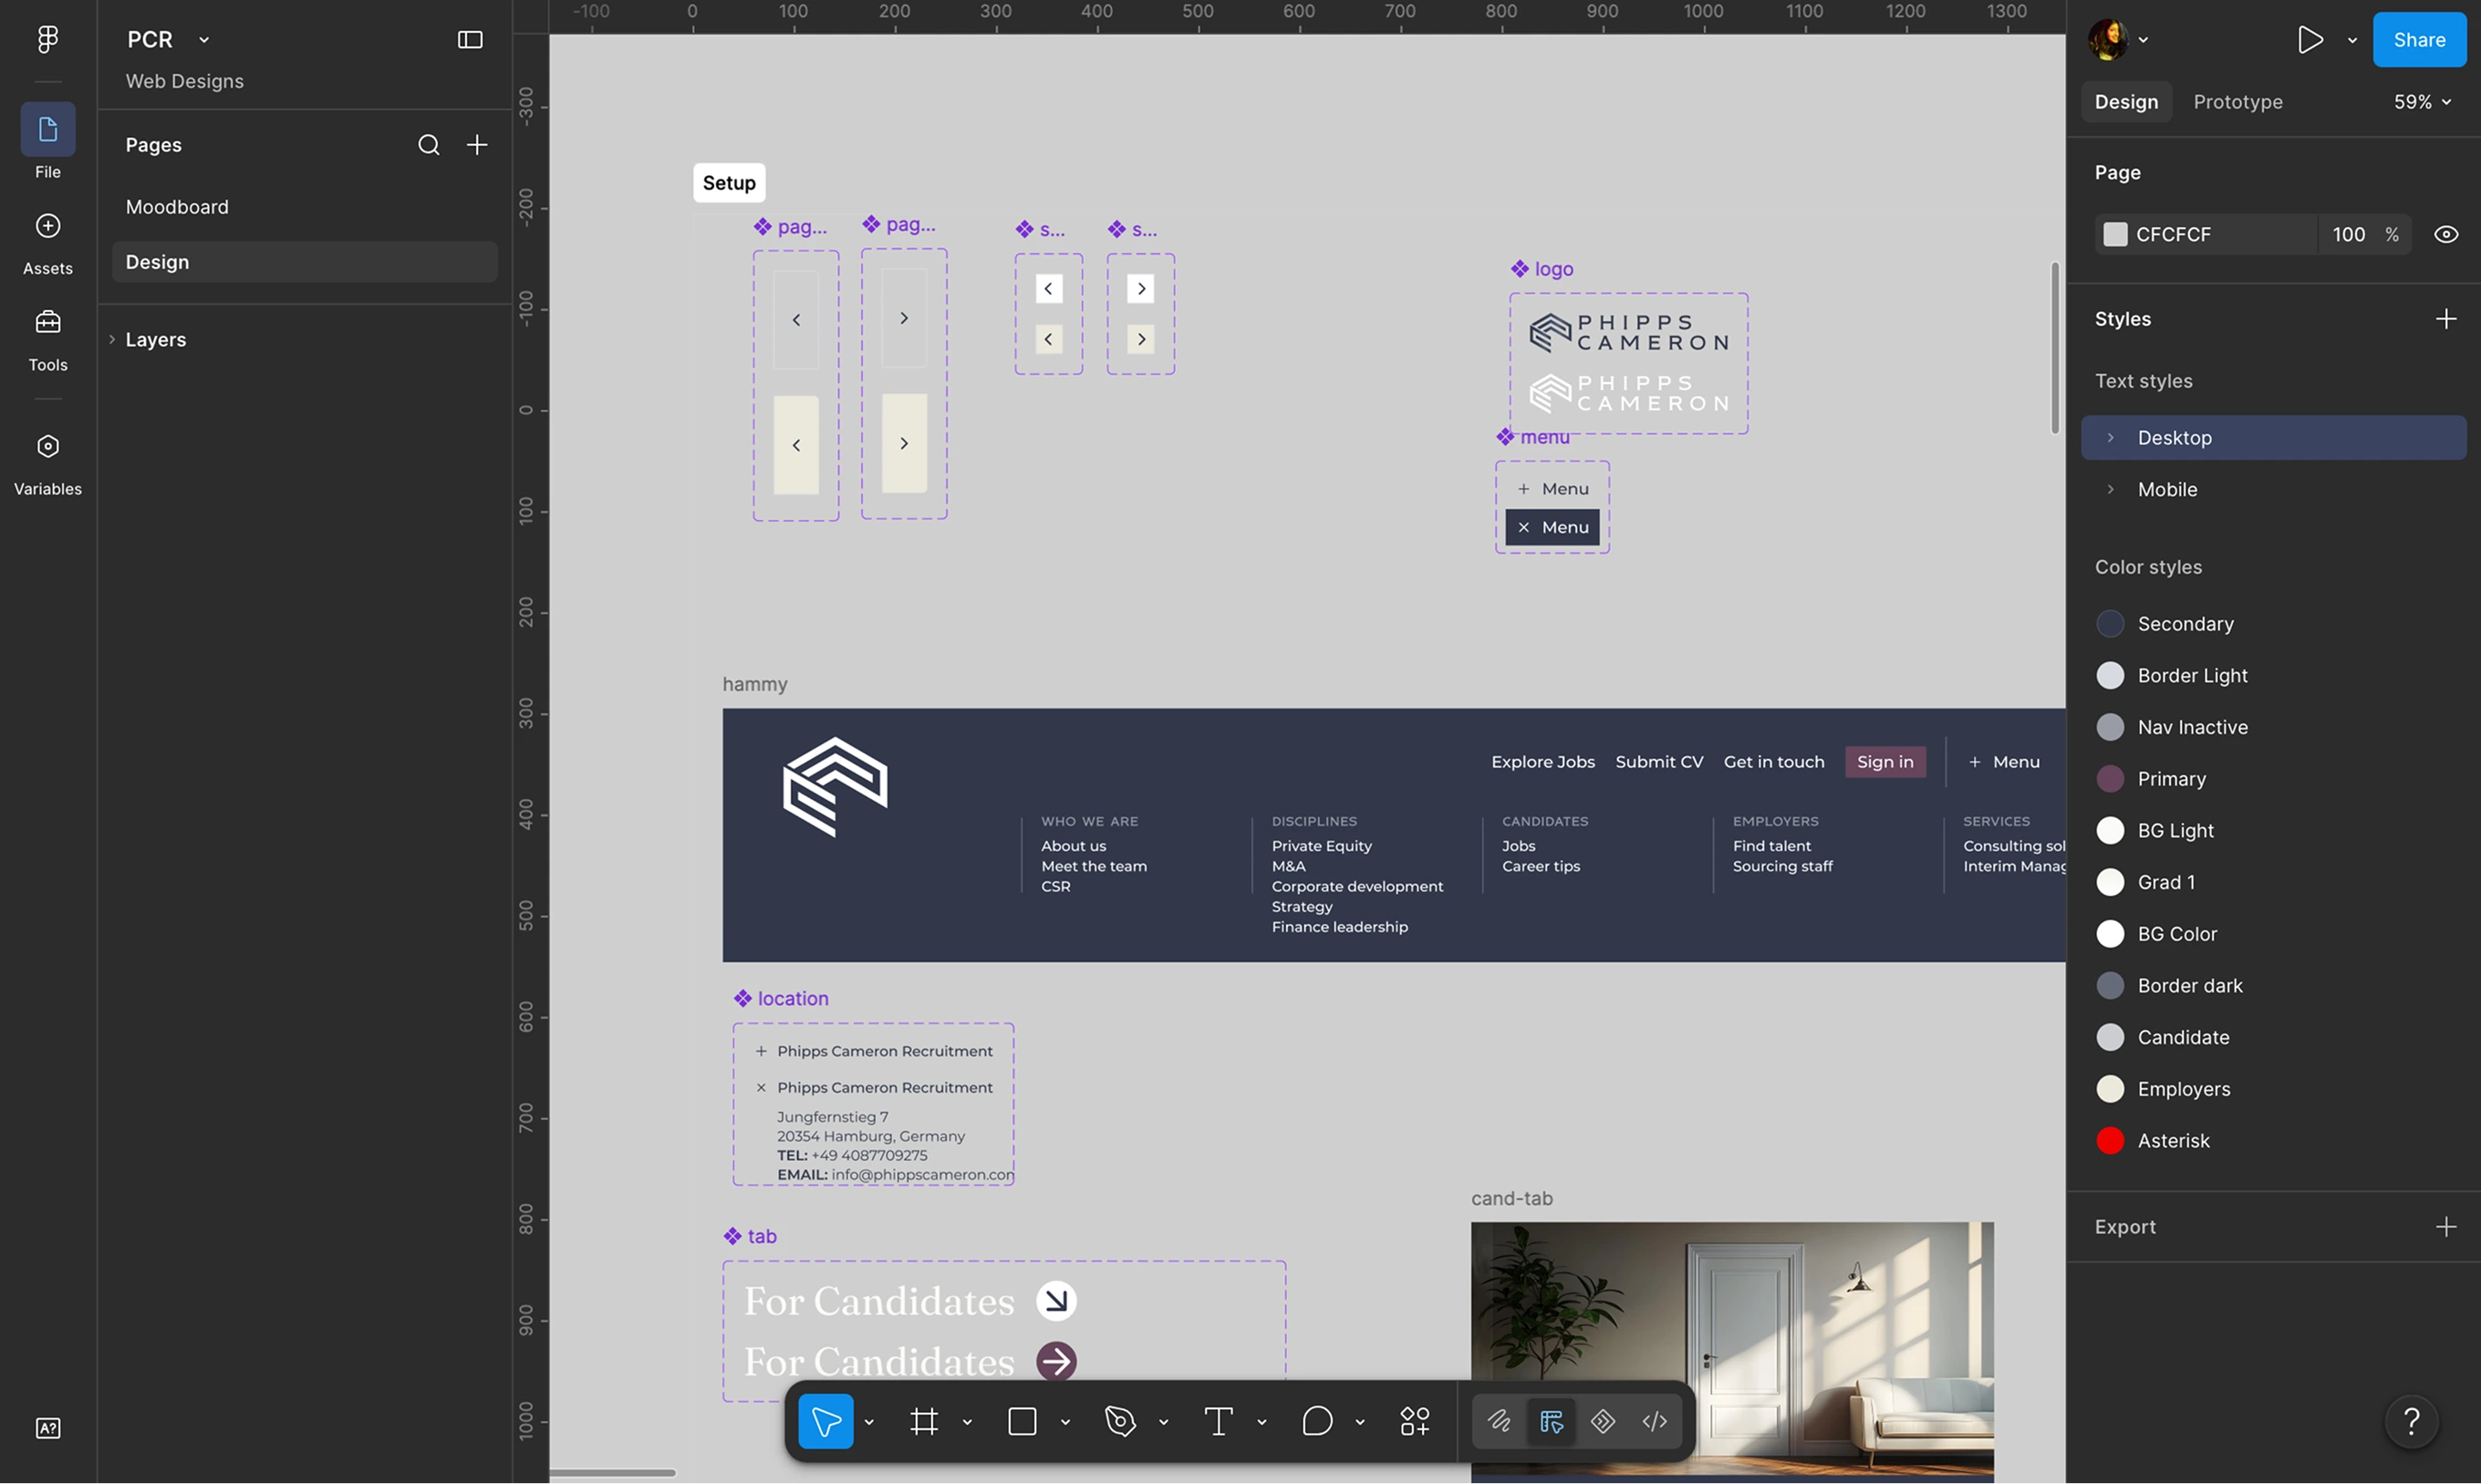Viewport: 2481px width, 1484px height.
Task: Select the cand-tab room image on canvas
Action: [1731, 1350]
